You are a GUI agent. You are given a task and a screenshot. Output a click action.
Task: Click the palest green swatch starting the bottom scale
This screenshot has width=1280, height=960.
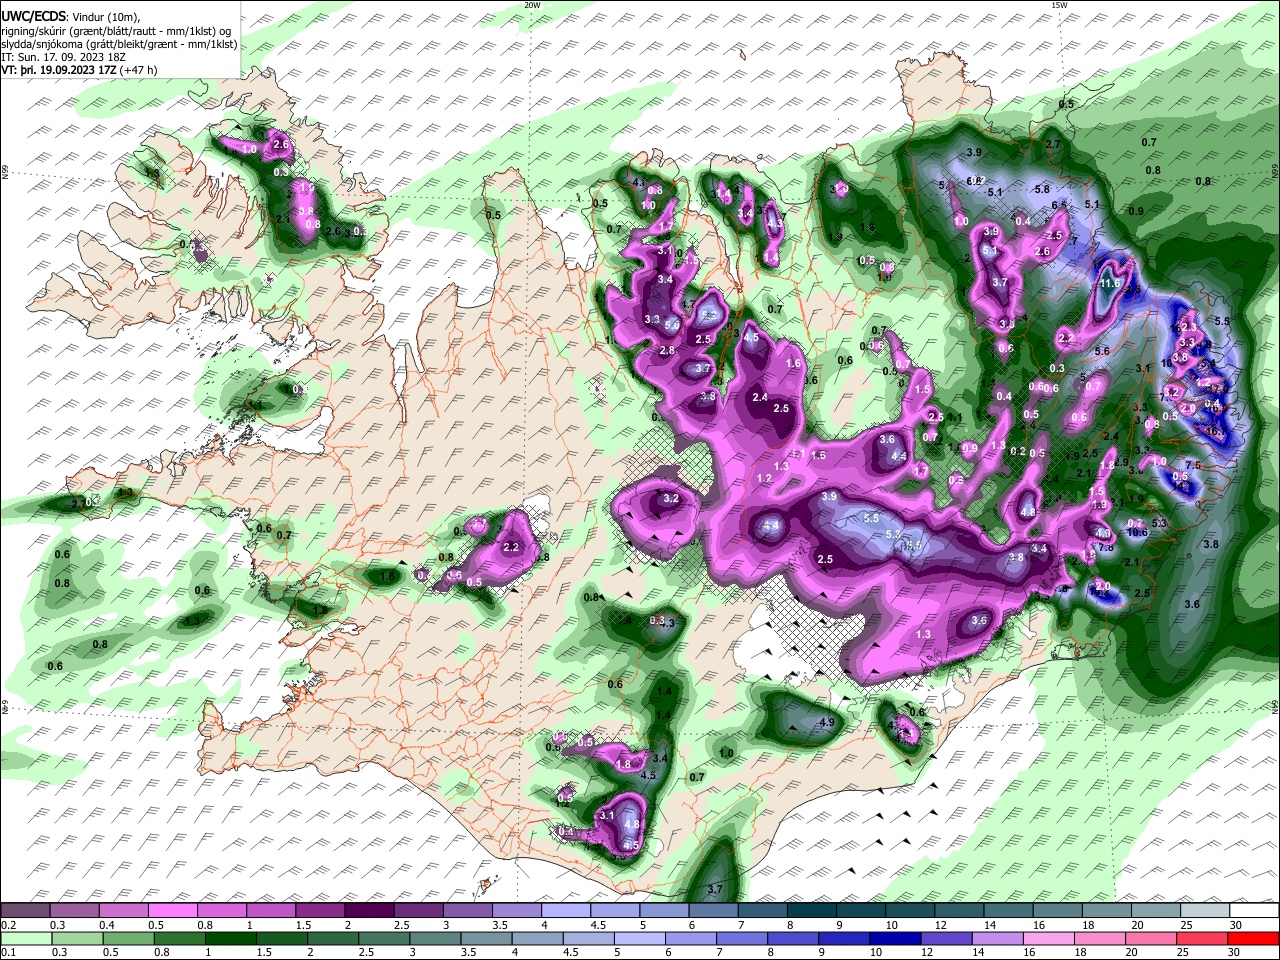point(26,938)
